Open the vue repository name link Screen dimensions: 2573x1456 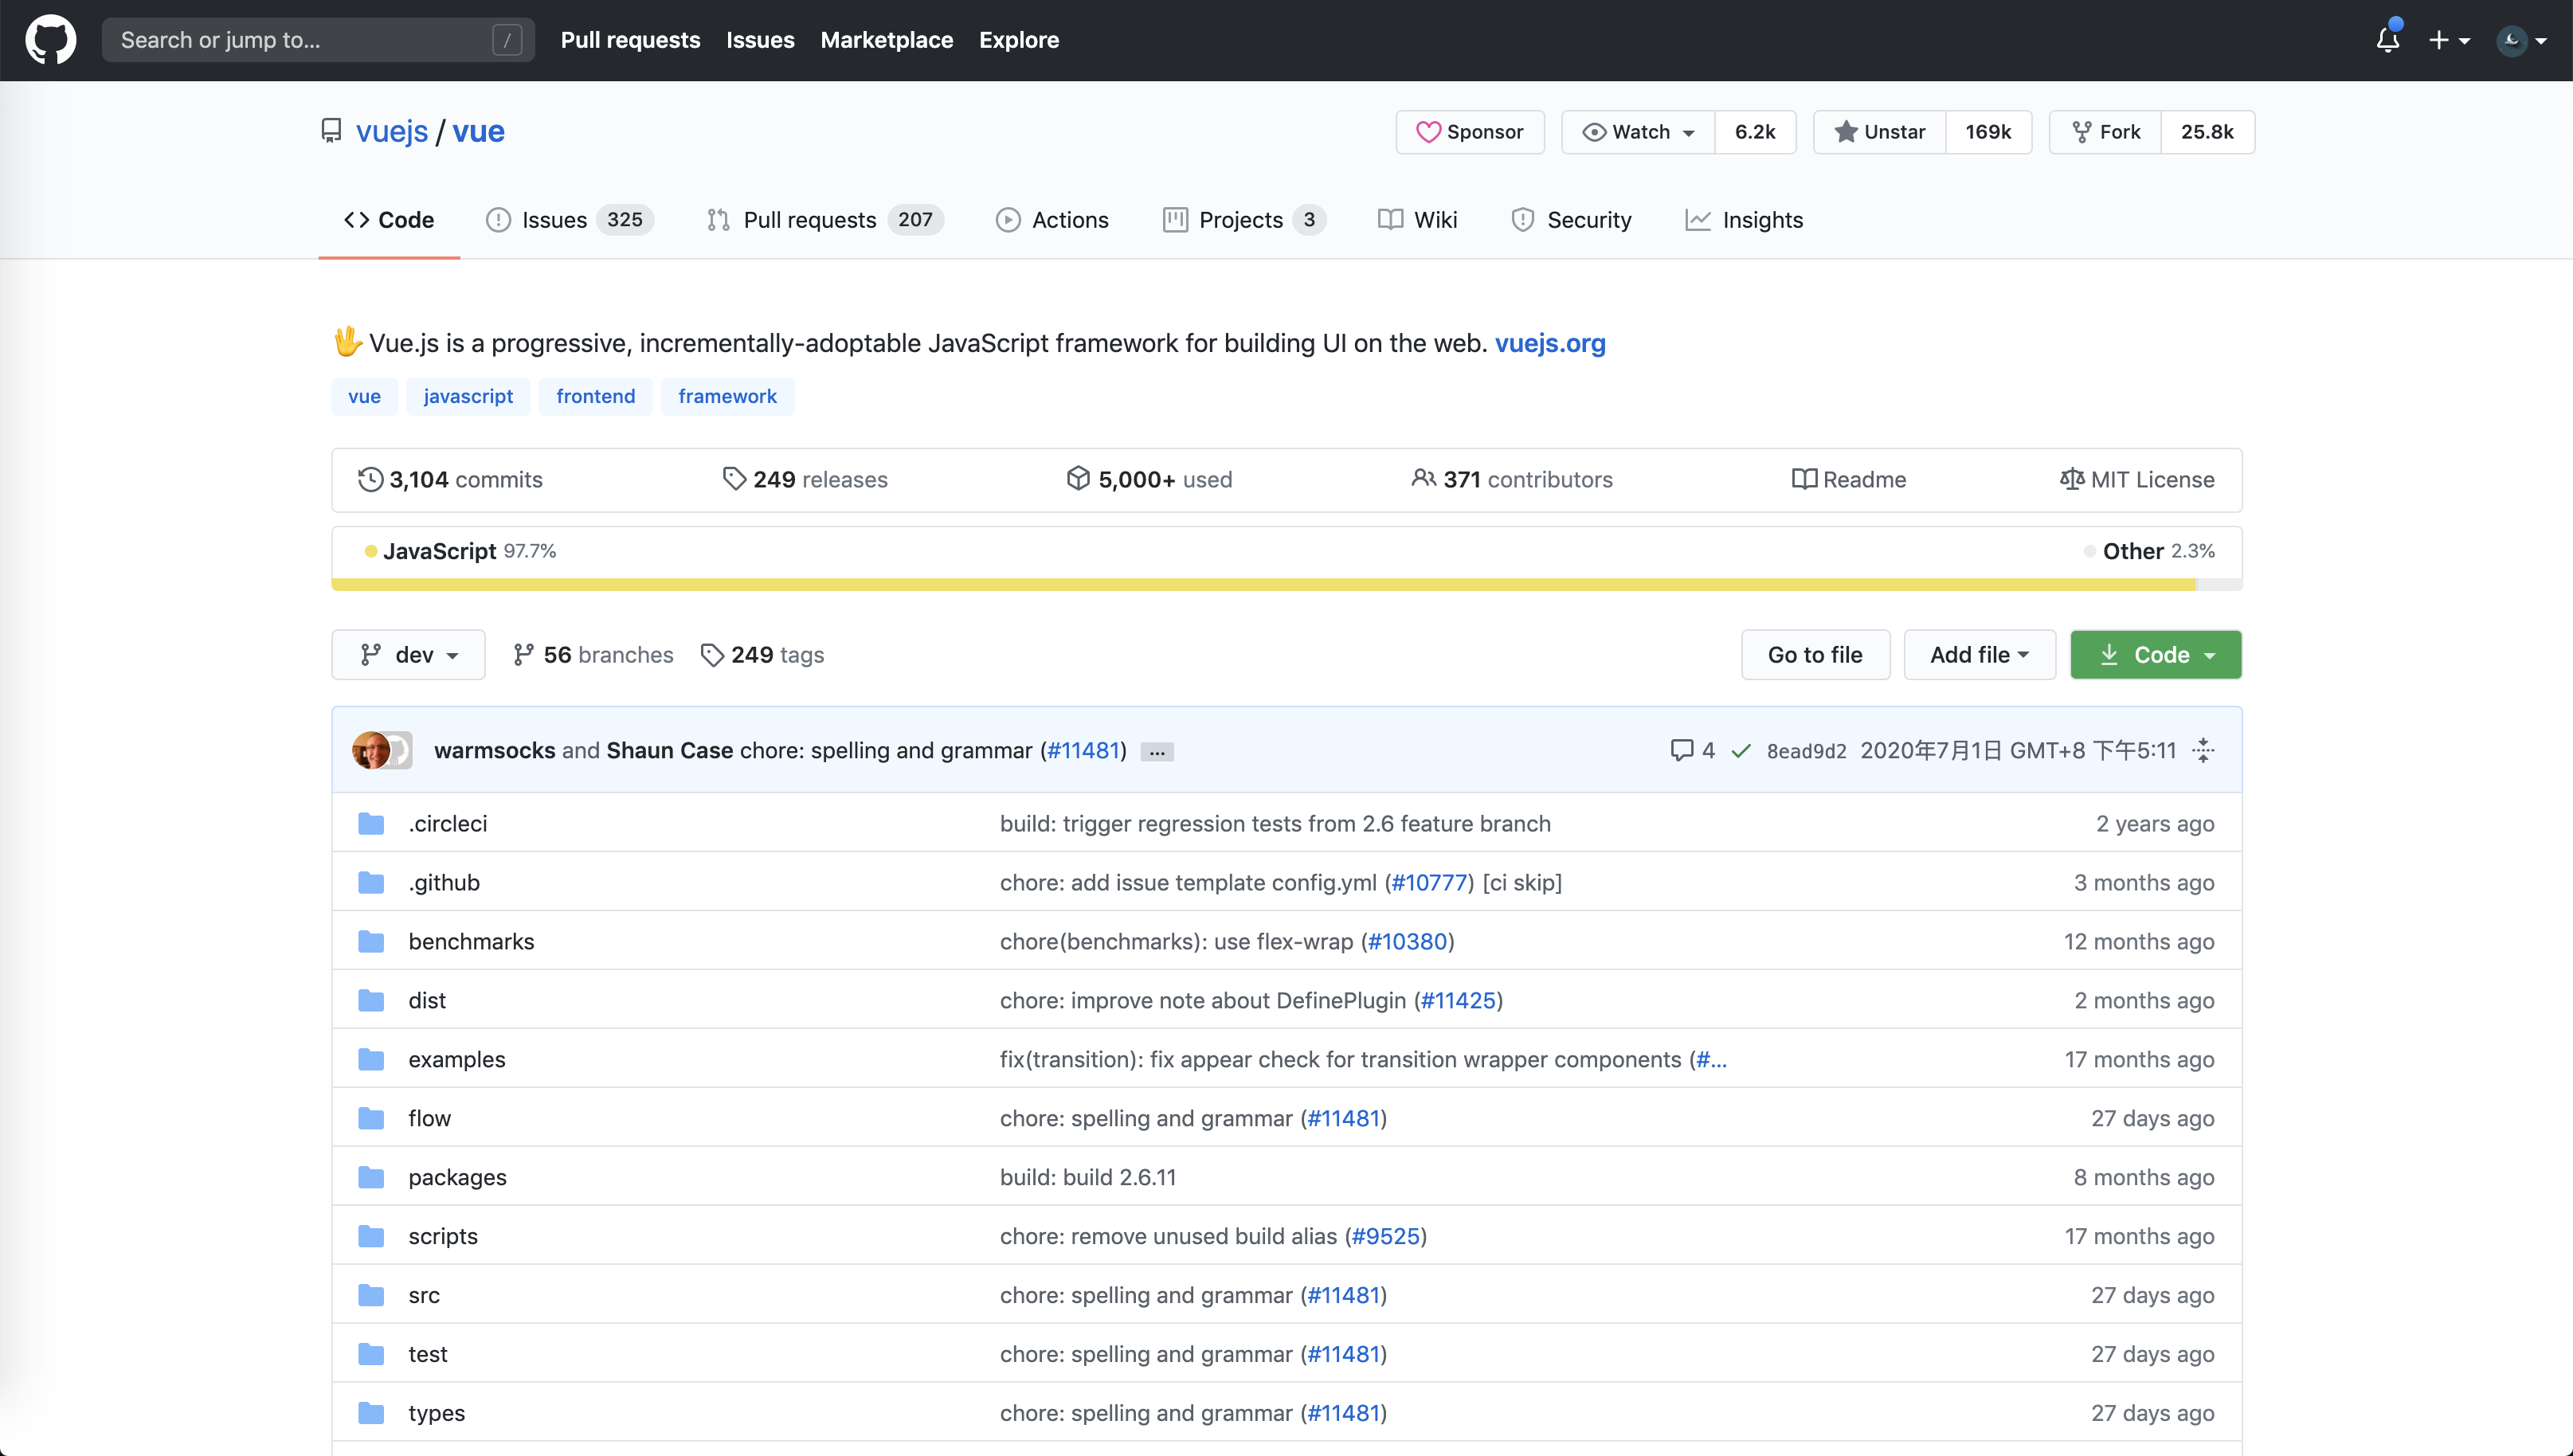pyautogui.click(x=478, y=131)
